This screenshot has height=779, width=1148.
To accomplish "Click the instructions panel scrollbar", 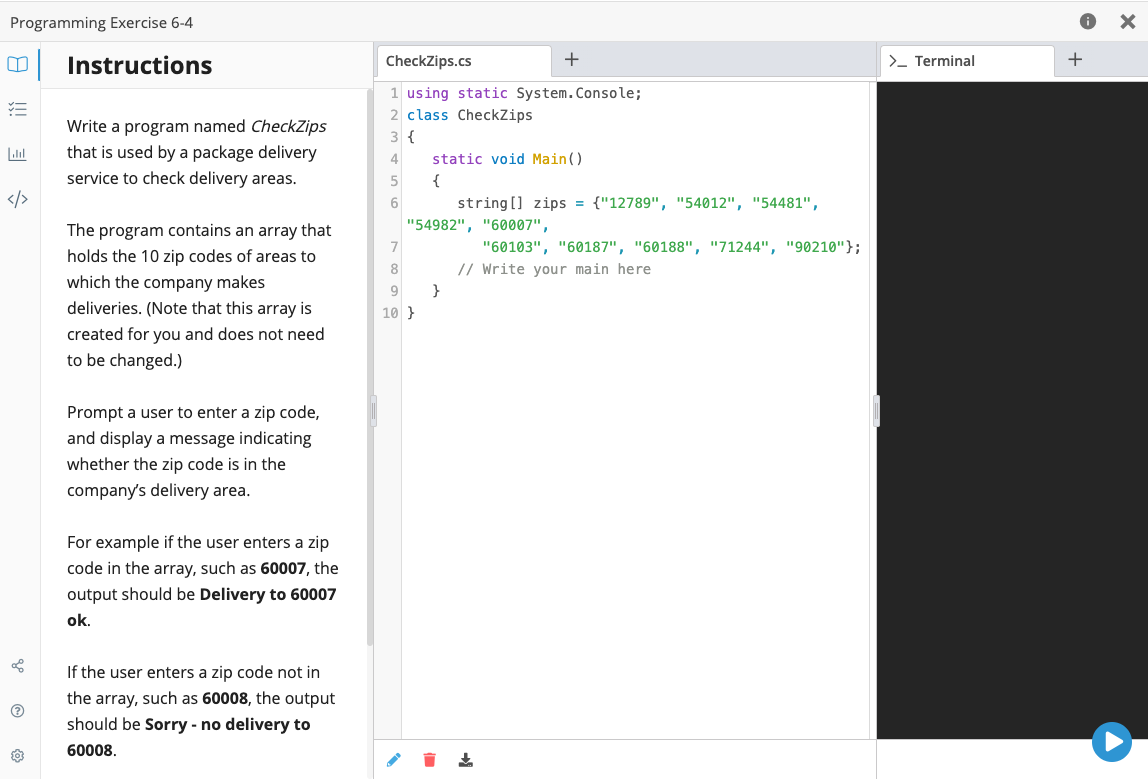I will 370,366.
